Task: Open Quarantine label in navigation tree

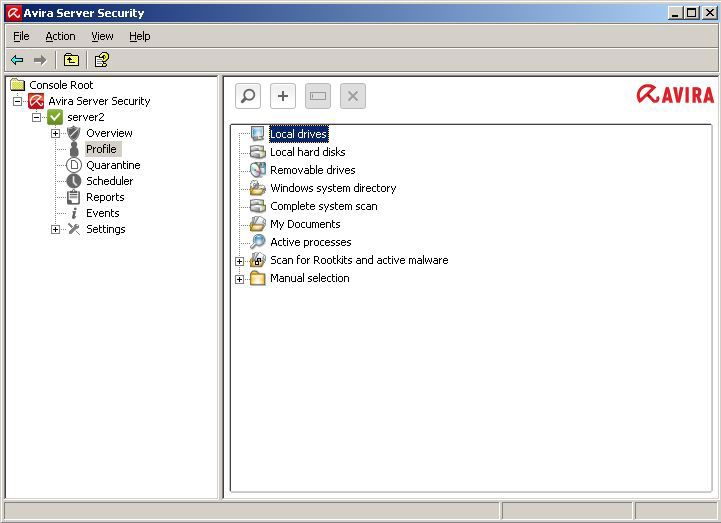Action: 113,165
